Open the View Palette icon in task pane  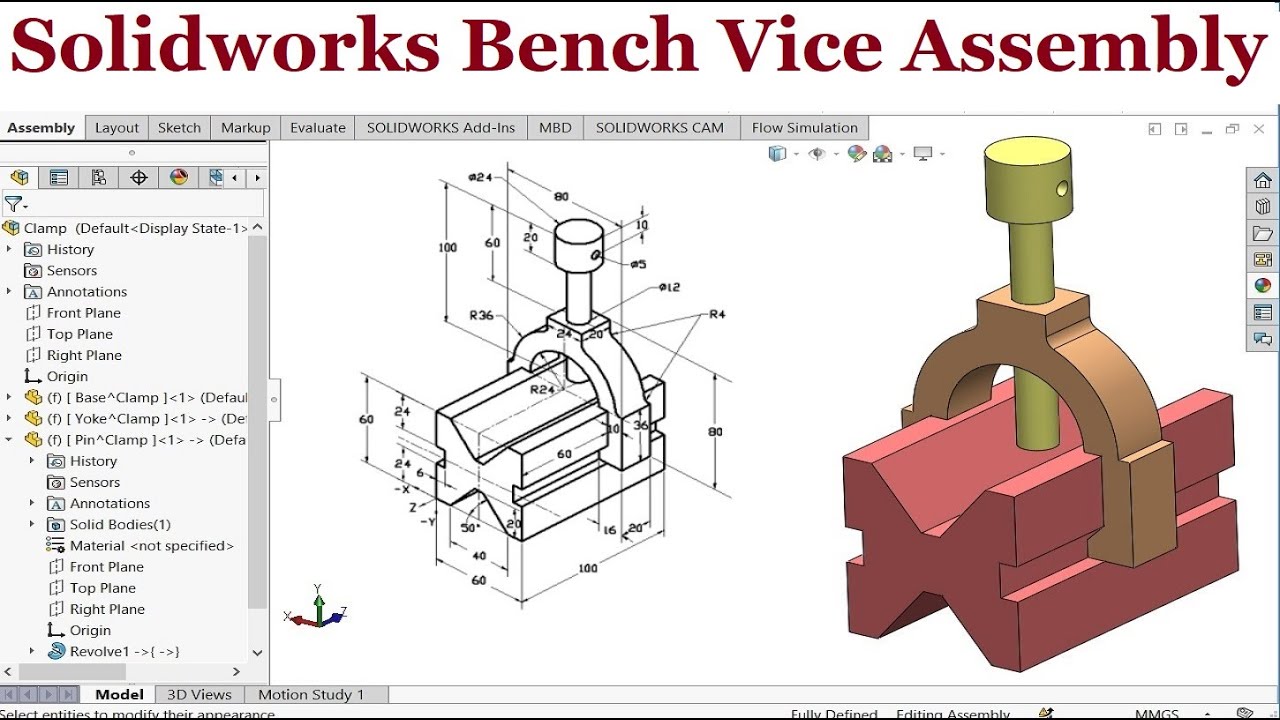click(1263, 260)
